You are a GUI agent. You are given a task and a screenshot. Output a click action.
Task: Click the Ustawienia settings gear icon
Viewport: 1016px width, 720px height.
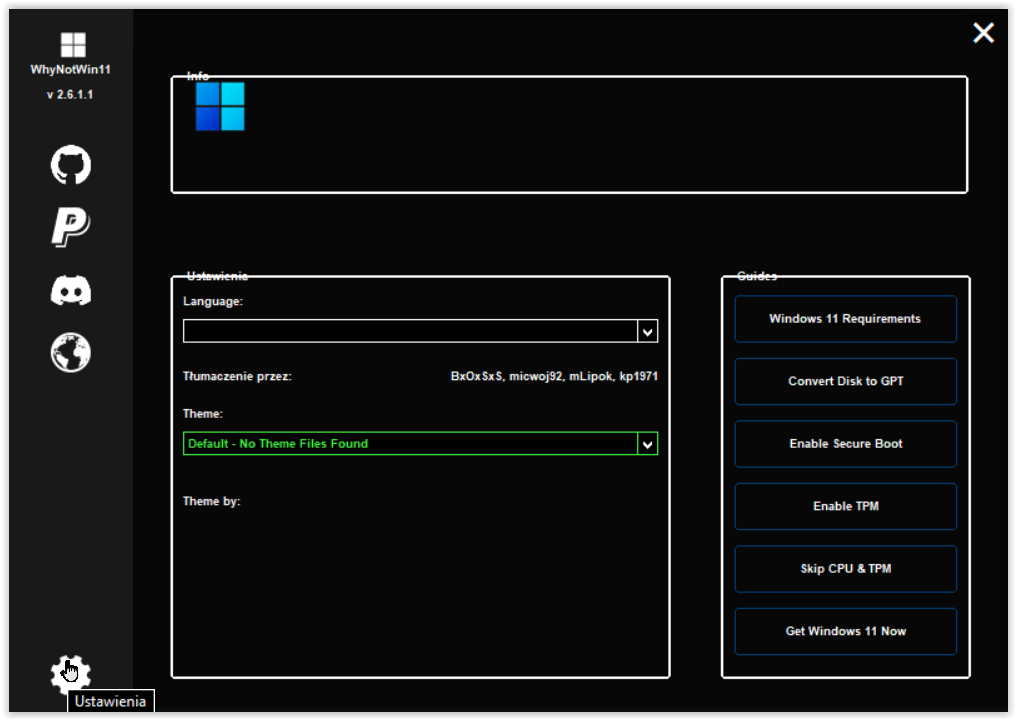click(x=71, y=673)
